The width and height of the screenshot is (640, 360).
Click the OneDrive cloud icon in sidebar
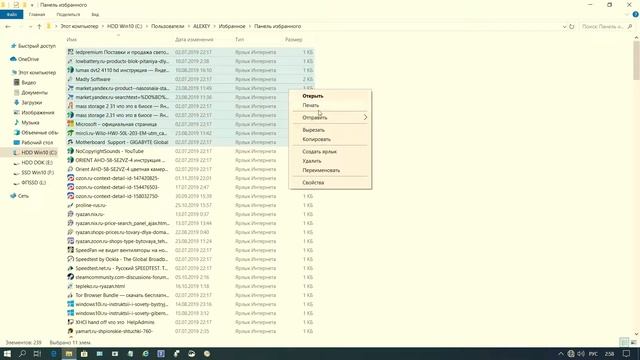click(x=13, y=59)
